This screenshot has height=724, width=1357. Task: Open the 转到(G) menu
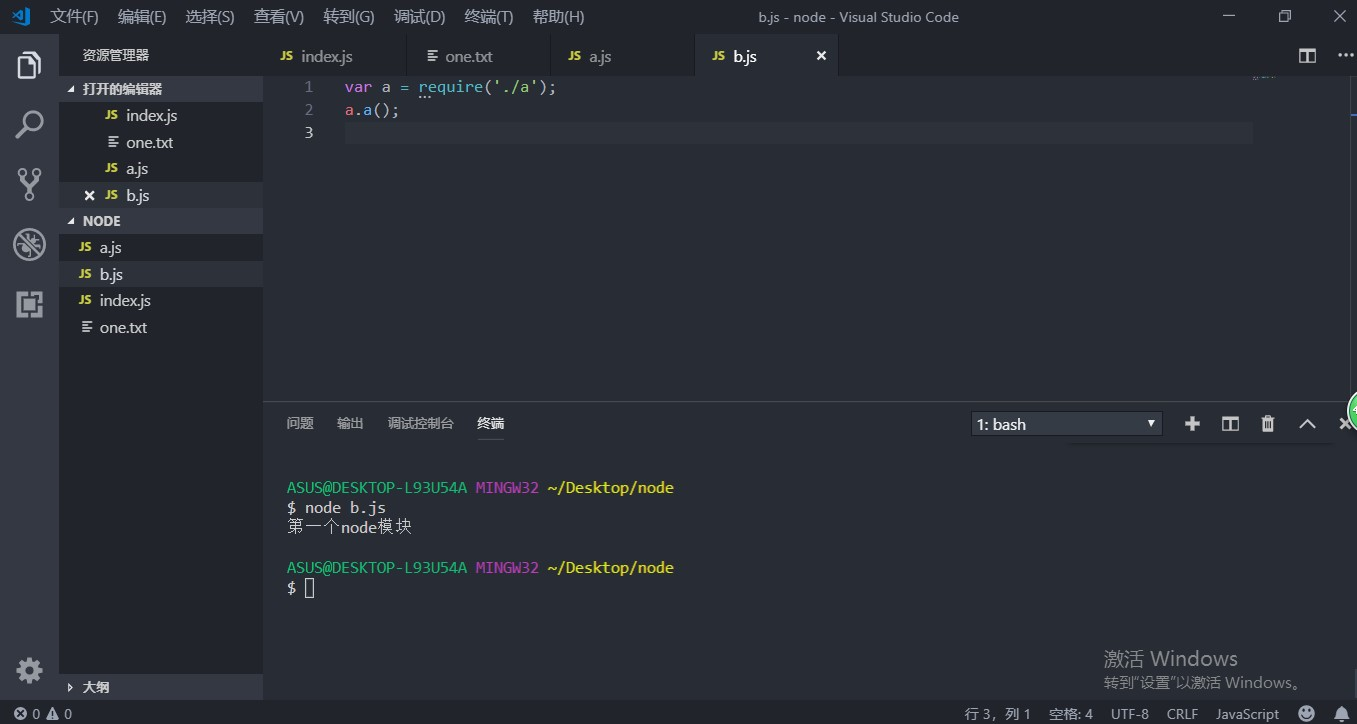click(349, 17)
